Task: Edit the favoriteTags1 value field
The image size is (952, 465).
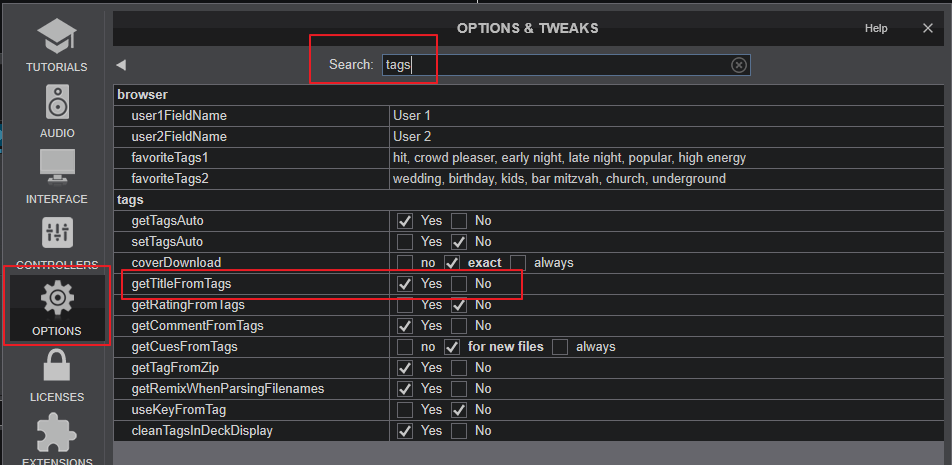Action: [x=666, y=158]
